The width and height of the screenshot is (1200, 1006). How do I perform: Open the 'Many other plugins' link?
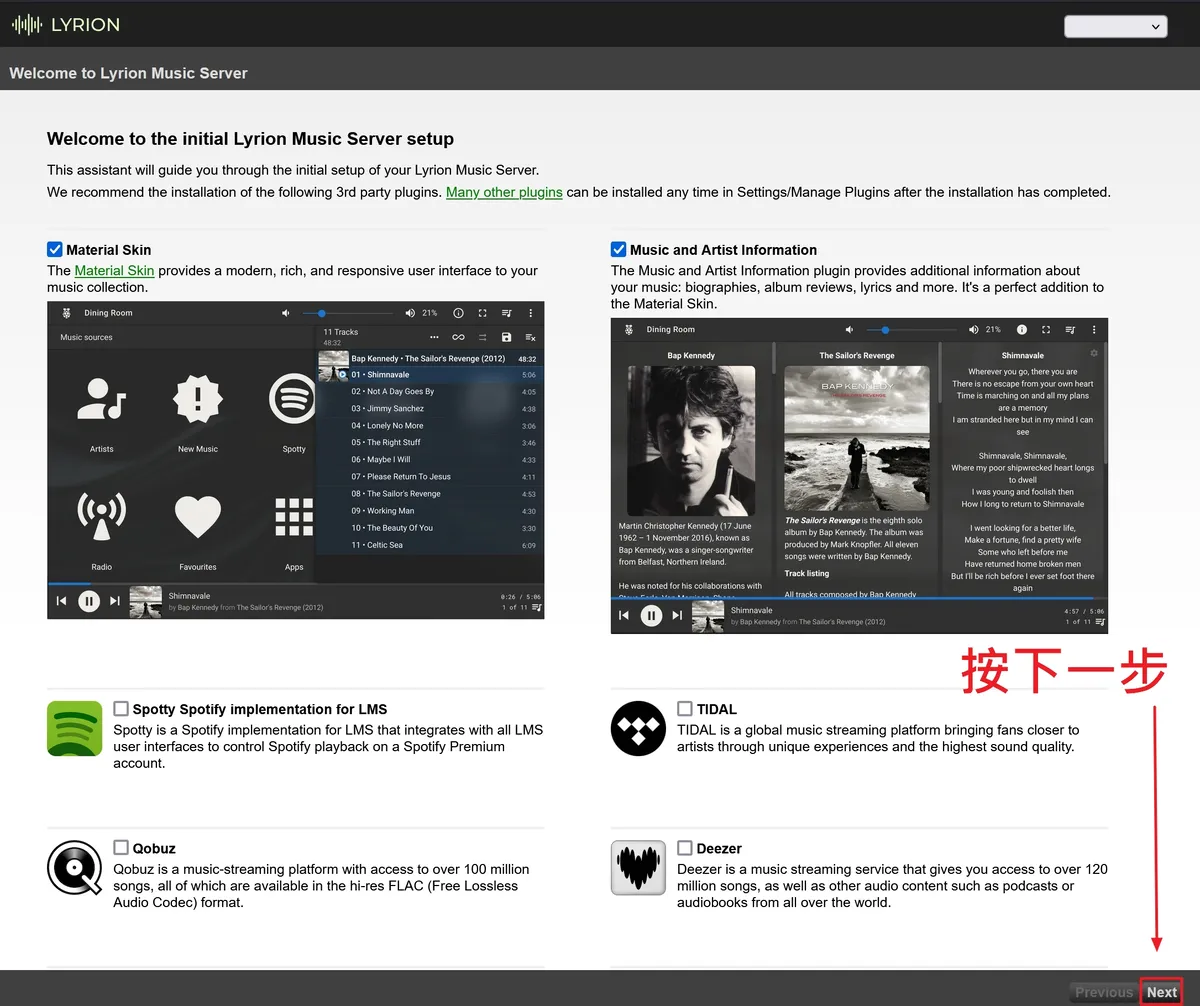(504, 192)
